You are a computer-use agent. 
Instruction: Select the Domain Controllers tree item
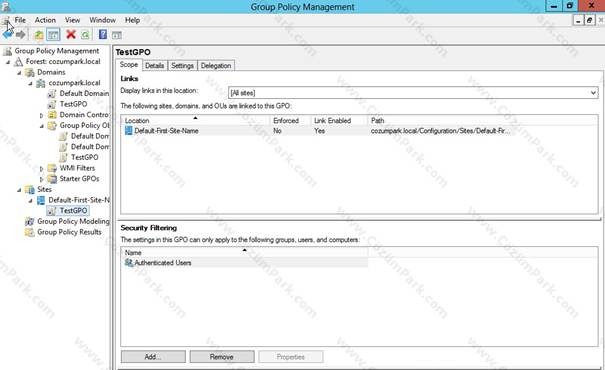coord(84,115)
